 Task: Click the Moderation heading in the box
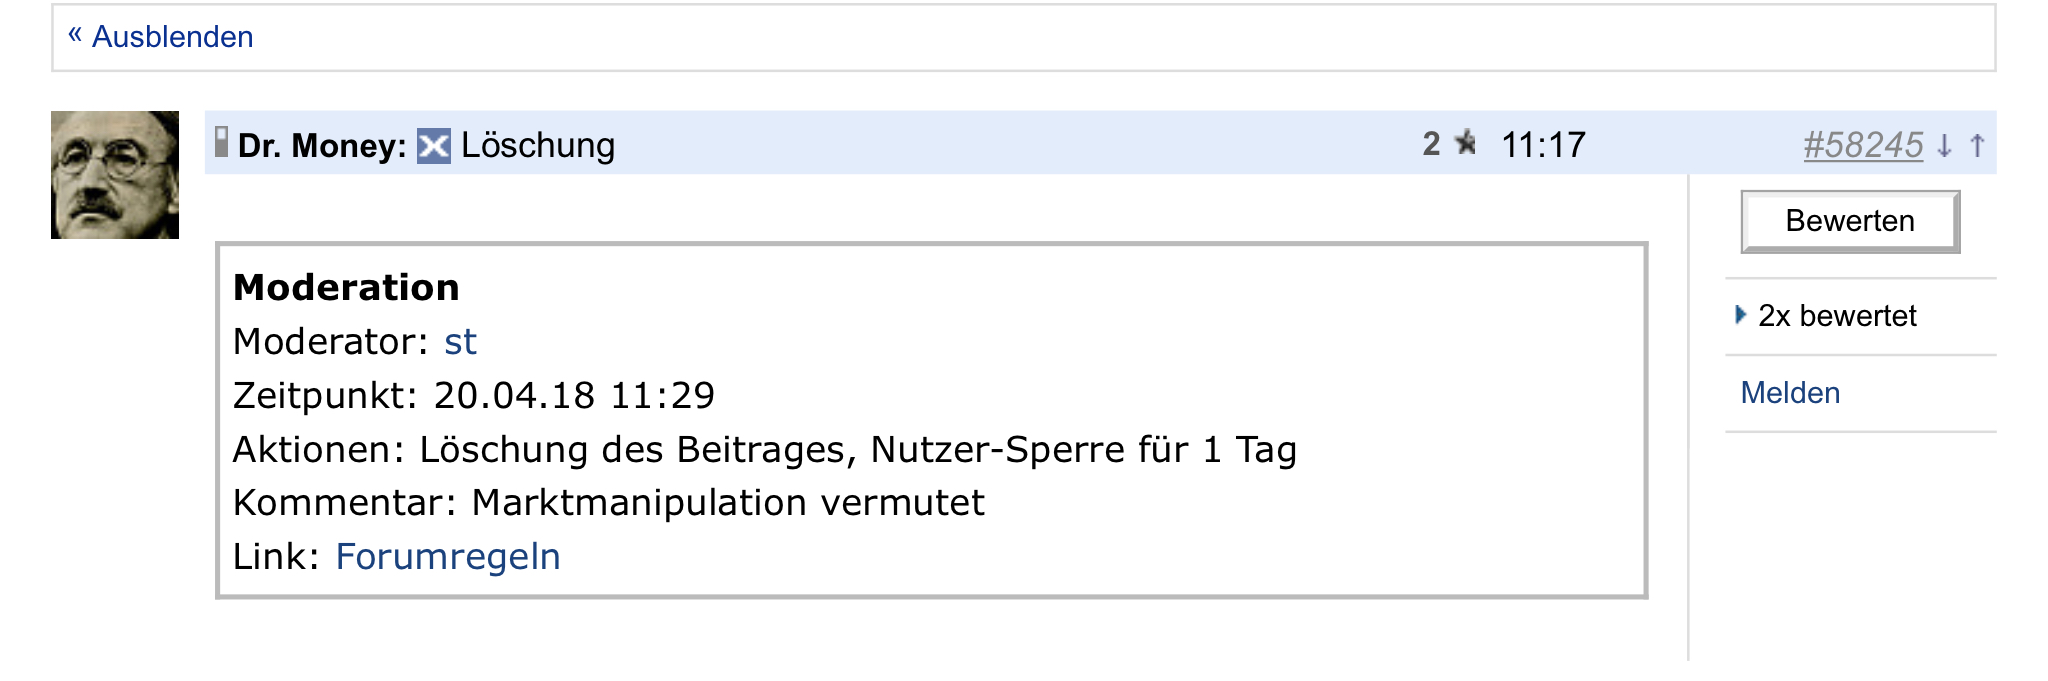[x=346, y=288]
